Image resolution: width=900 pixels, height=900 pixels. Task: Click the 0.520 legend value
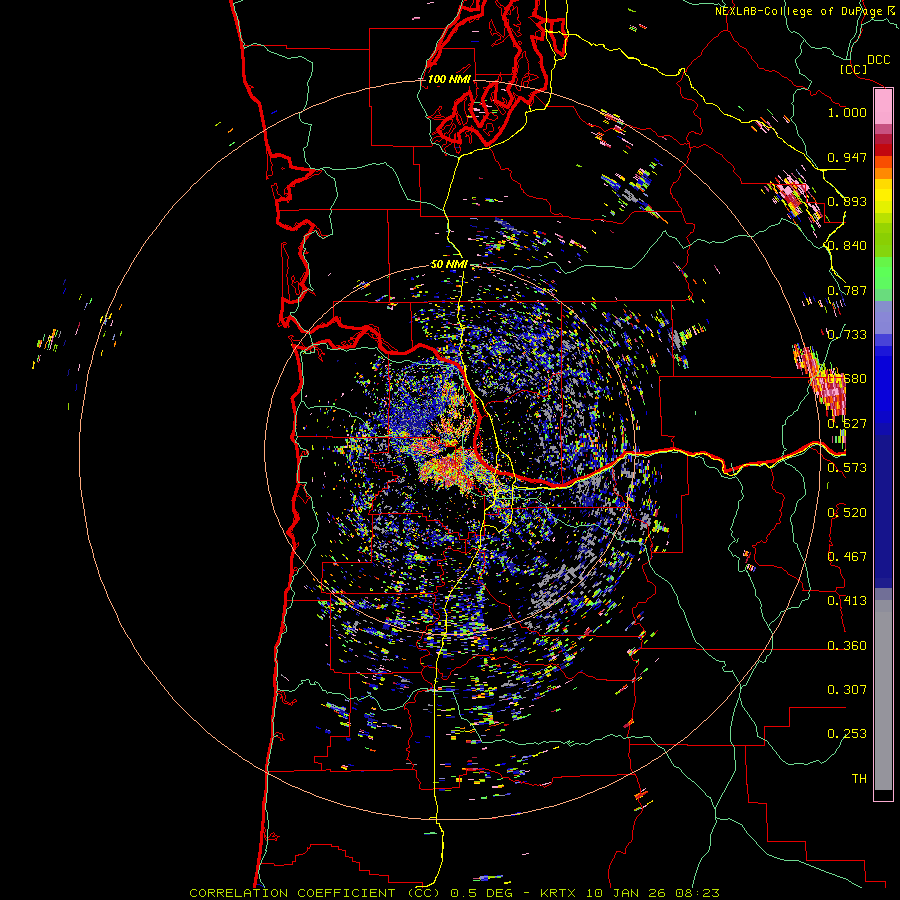point(847,513)
